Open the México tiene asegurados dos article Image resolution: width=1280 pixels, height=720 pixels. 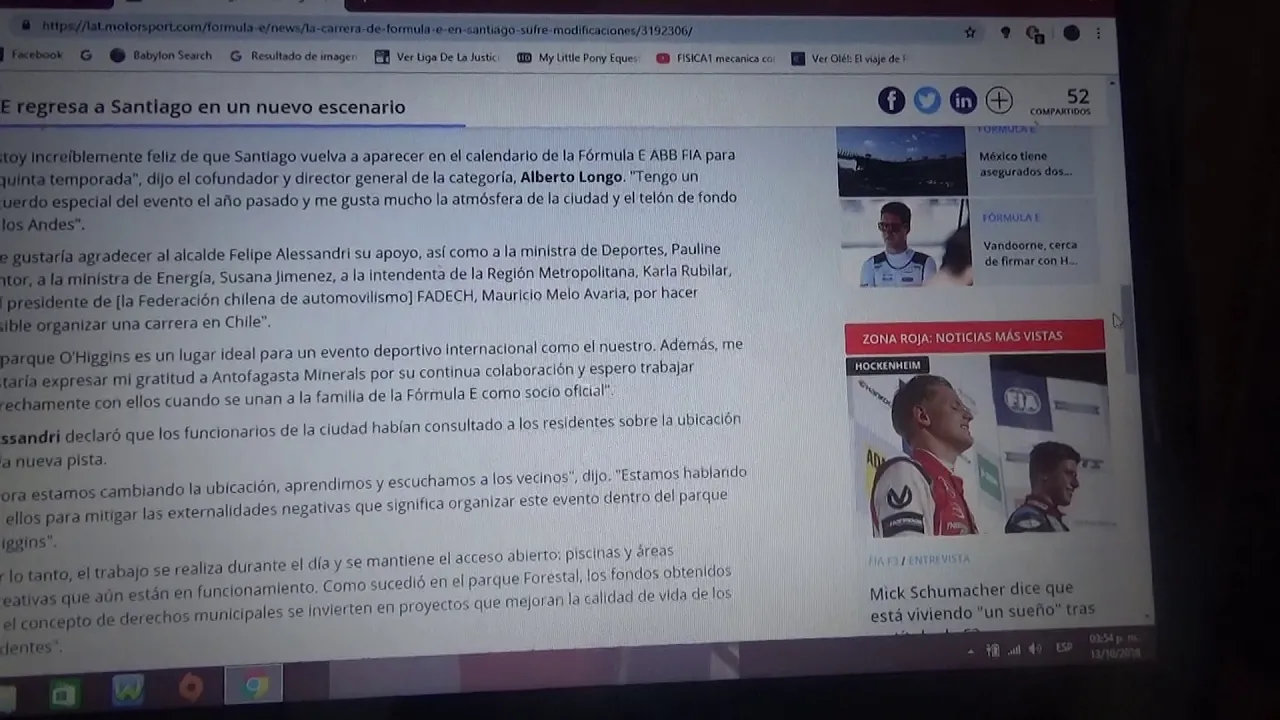tap(1025, 163)
